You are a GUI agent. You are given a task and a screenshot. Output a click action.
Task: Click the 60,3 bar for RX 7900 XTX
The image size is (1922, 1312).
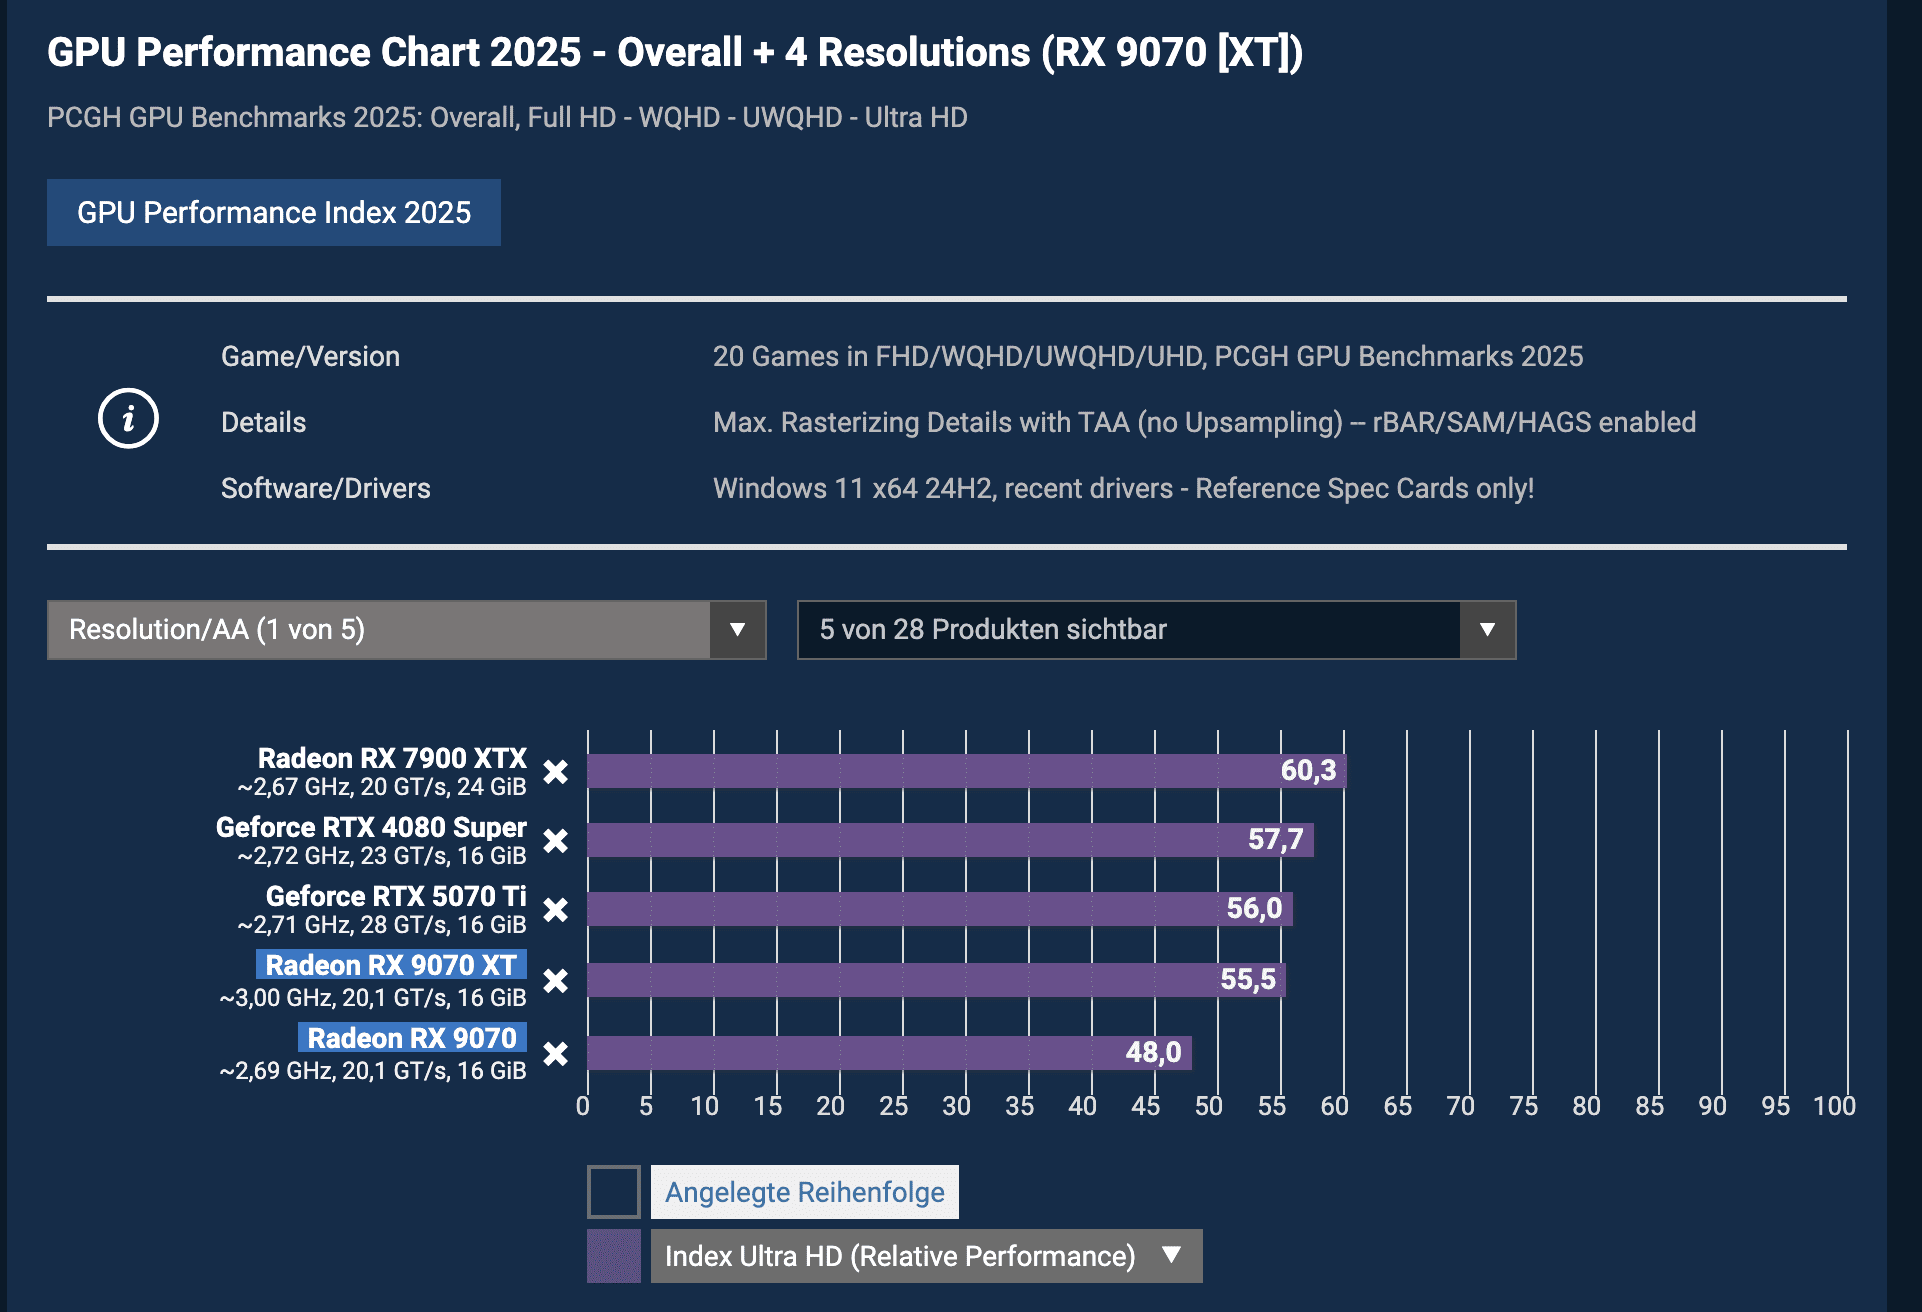[967, 771]
